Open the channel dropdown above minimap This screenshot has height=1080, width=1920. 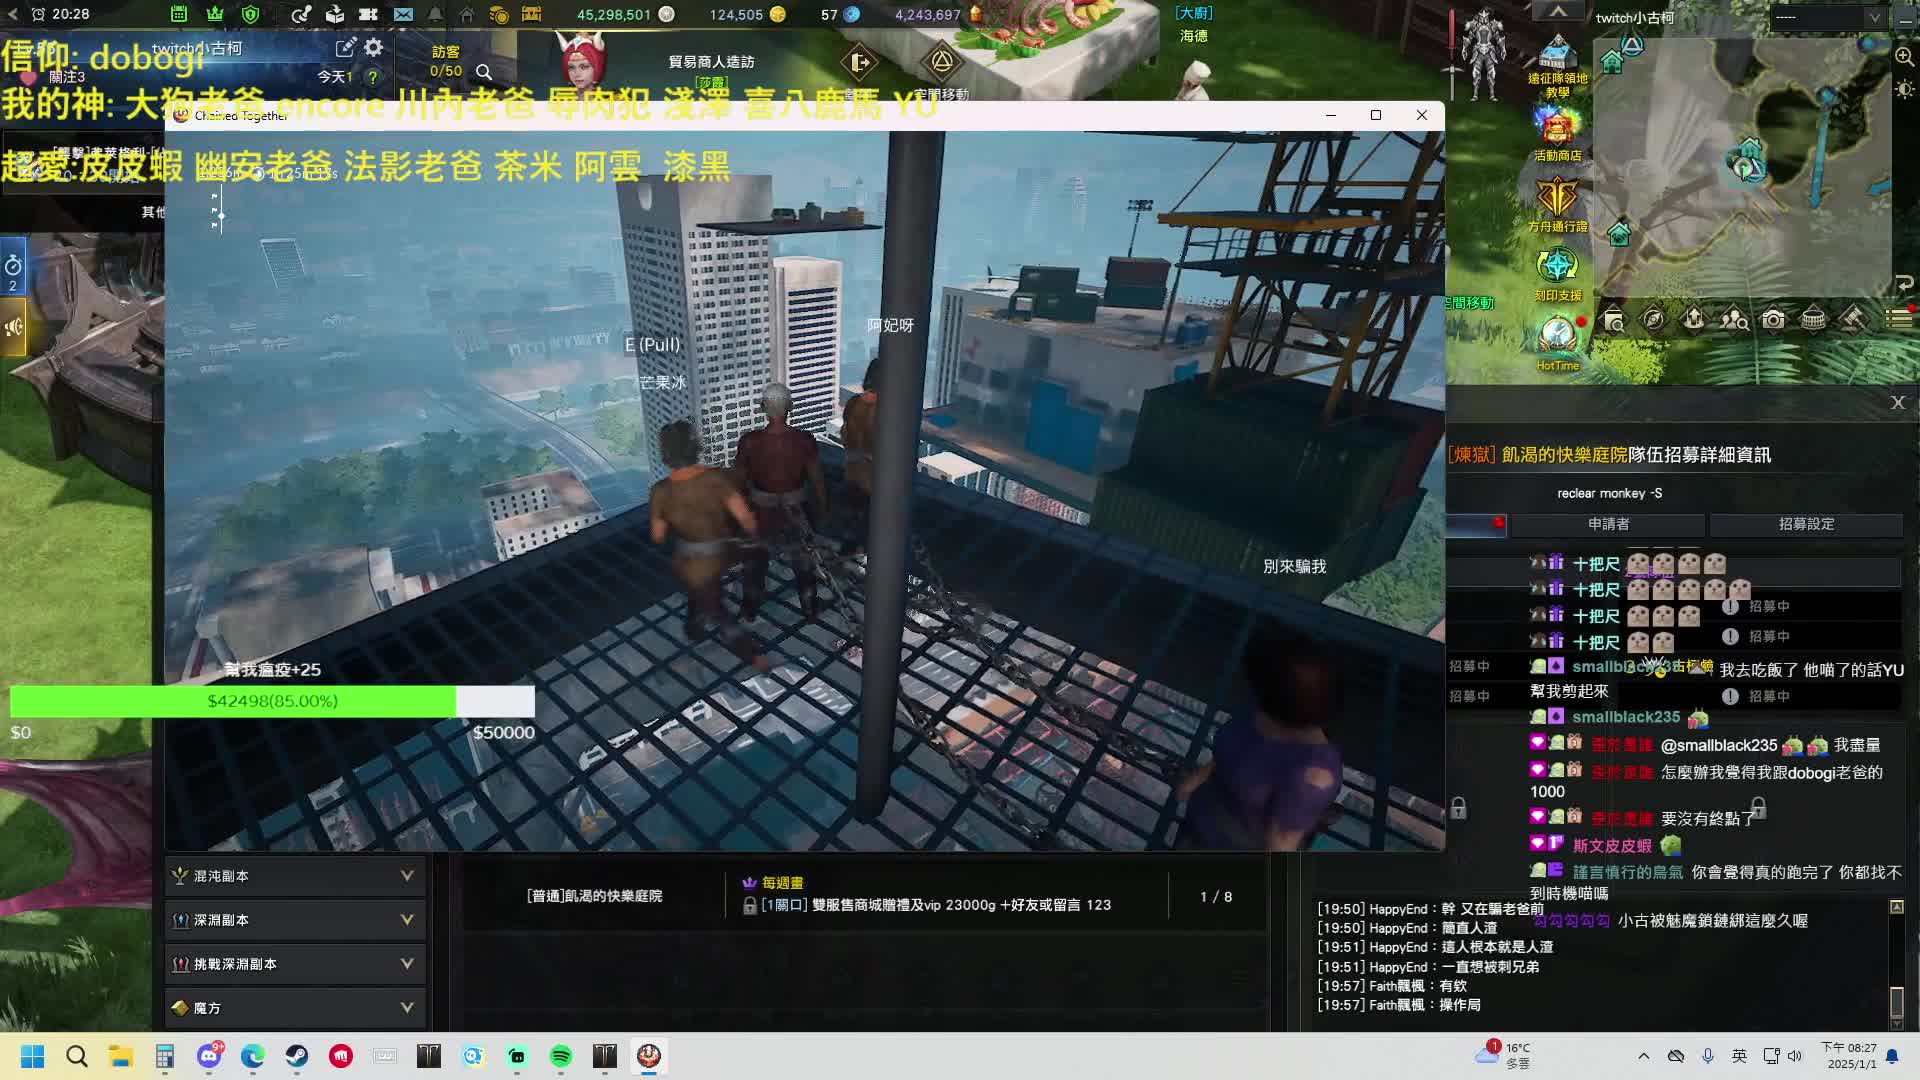point(1827,17)
